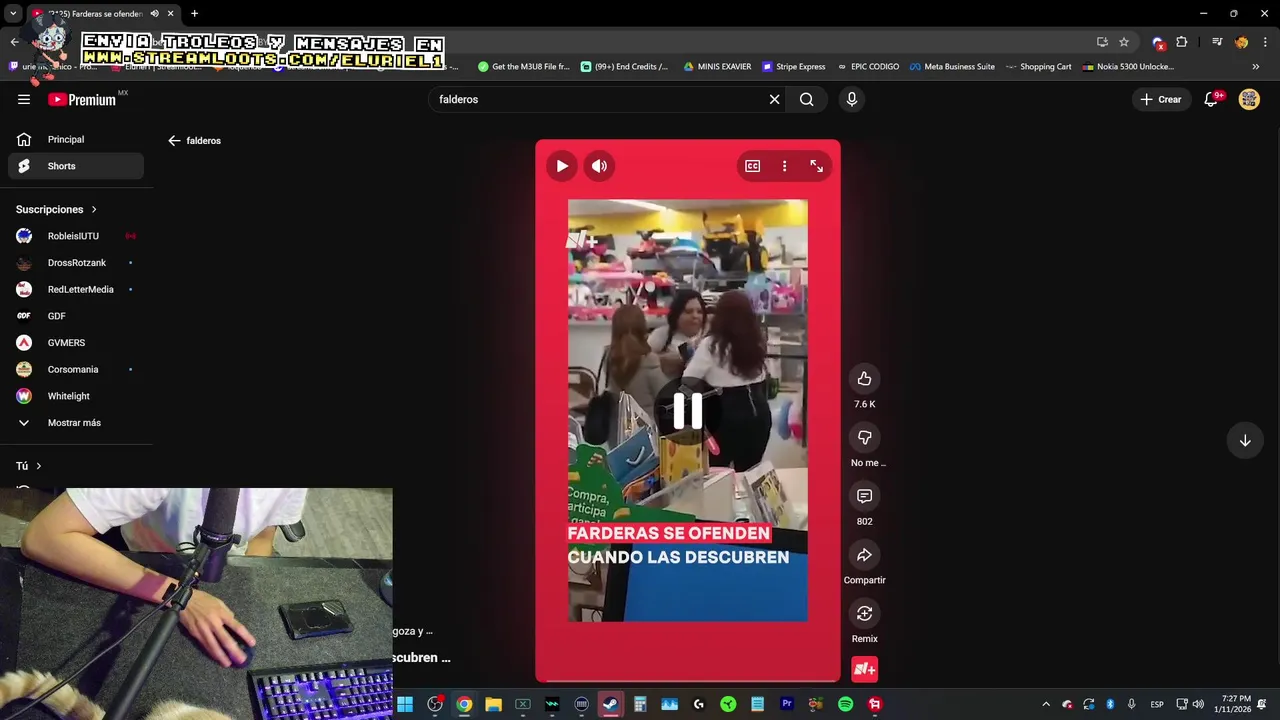This screenshot has height=720, width=1280.
Task: Open Stripe Express bookmark
Action: pos(794,67)
